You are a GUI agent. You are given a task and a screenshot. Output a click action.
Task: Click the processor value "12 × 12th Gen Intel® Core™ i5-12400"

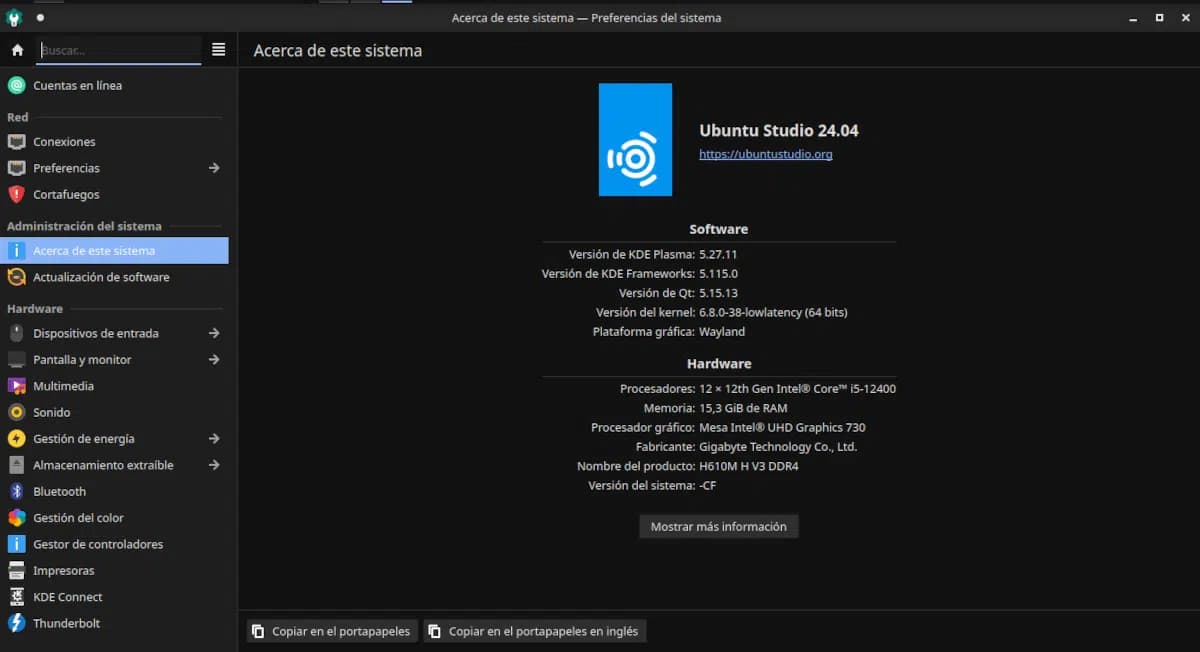pos(797,389)
